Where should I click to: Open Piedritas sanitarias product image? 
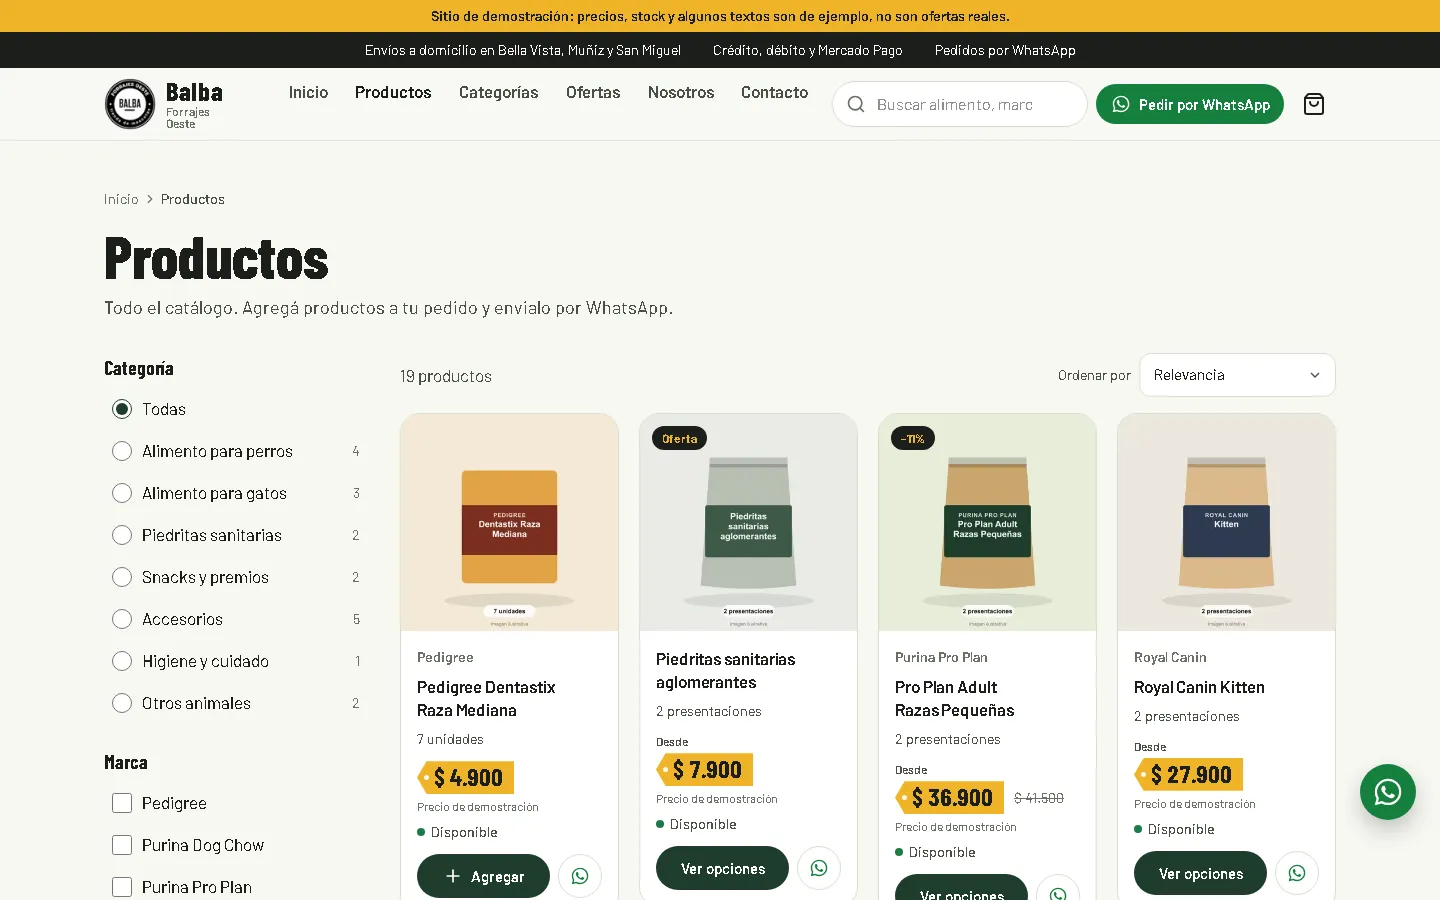[748, 522]
